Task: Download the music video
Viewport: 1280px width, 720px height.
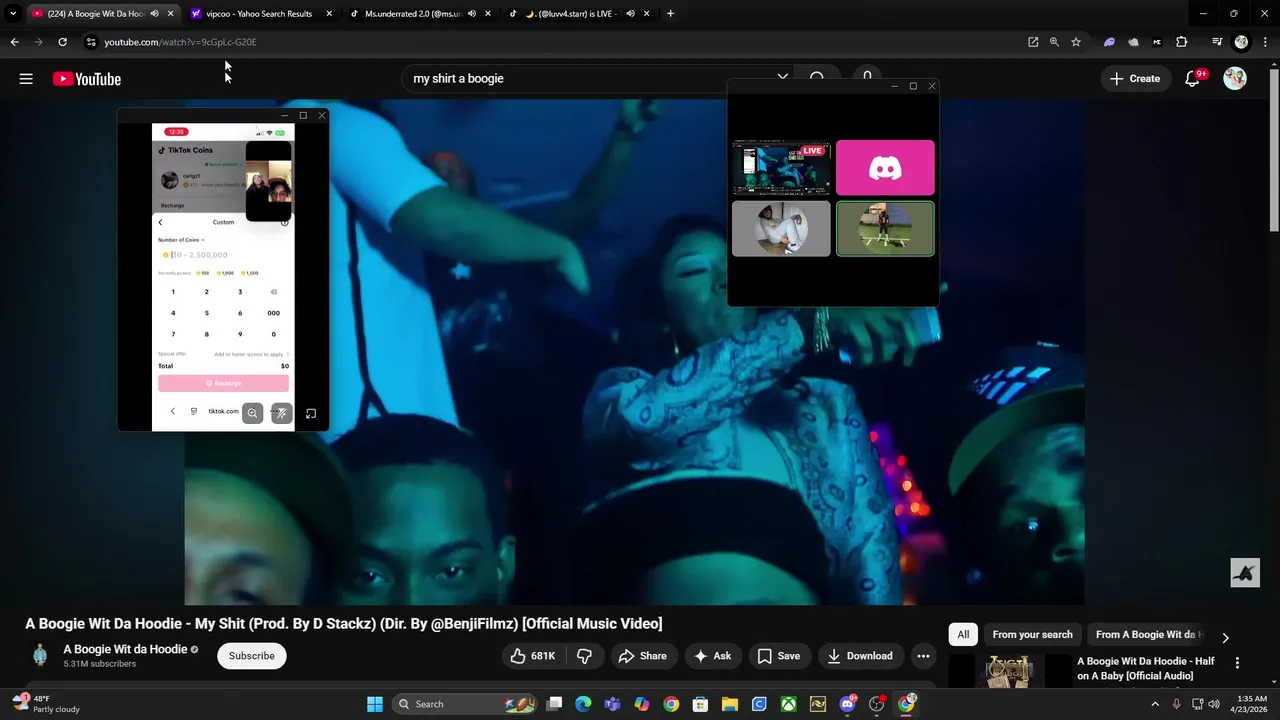Action: [860, 656]
